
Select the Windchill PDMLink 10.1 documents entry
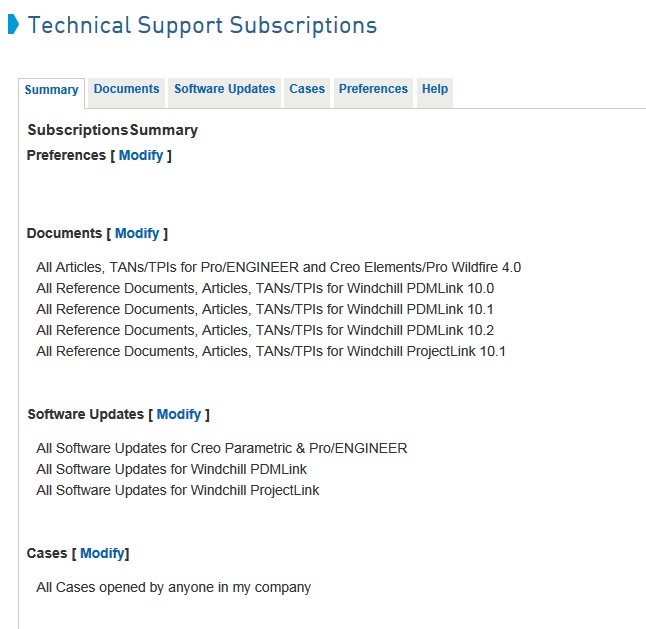point(265,309)
